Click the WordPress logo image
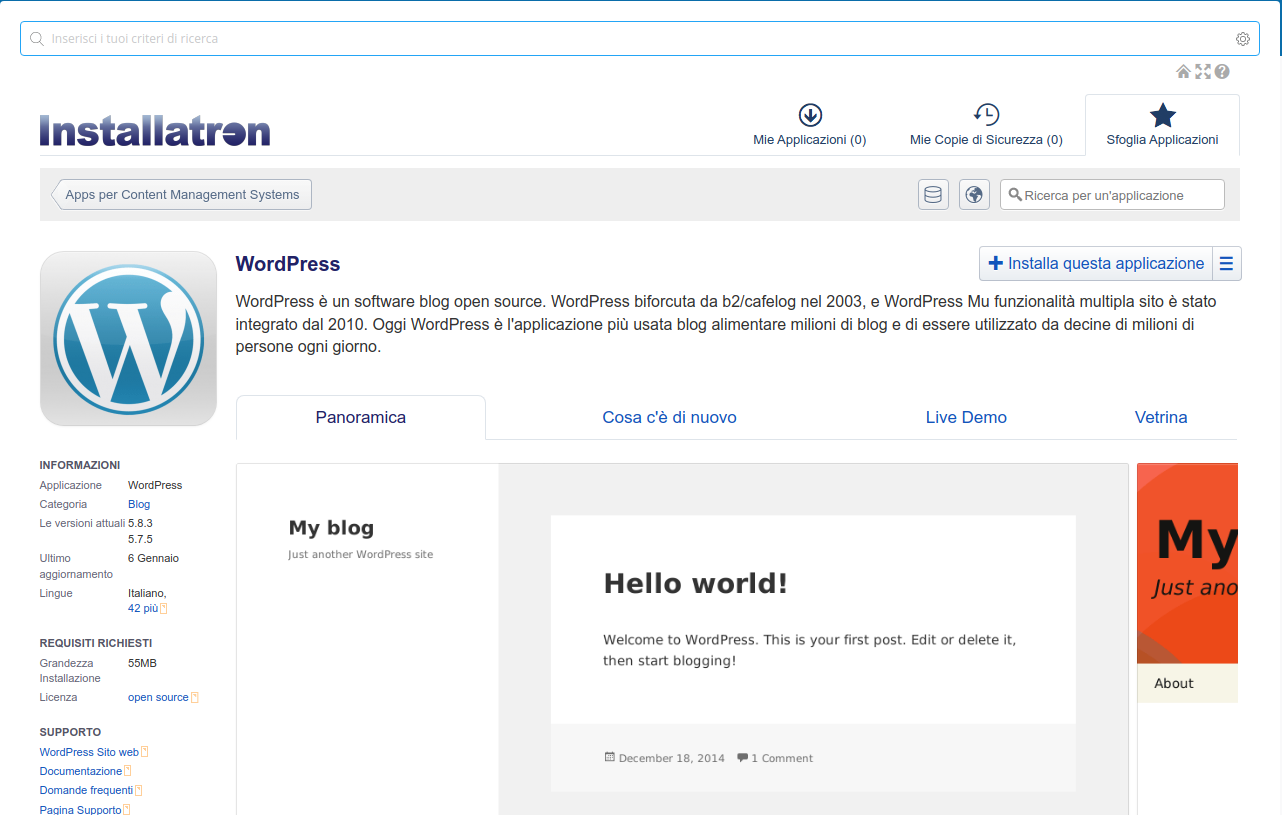Image resolution: width=1282 pixels, height=815 pixels. pos(128,339)
